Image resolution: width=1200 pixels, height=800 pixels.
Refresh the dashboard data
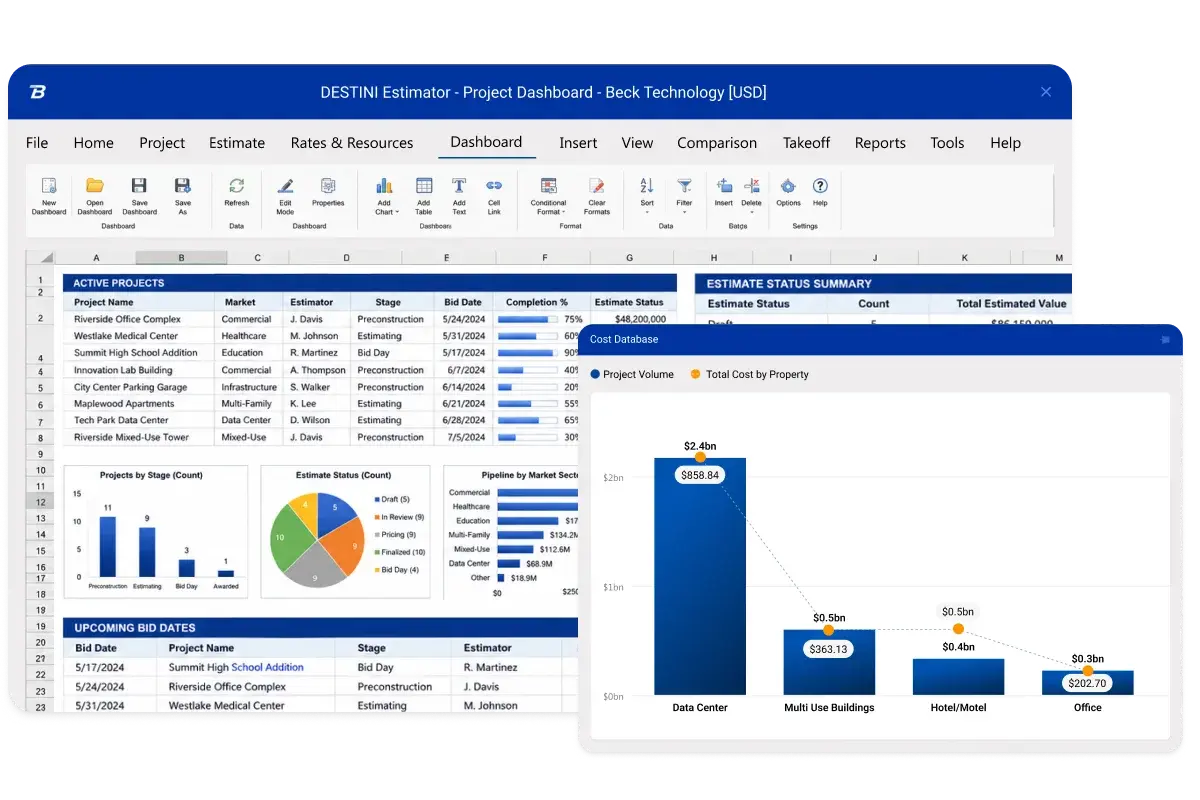point(237,185)
